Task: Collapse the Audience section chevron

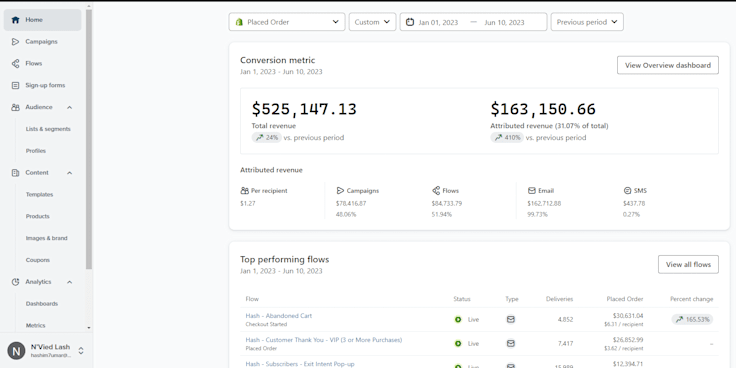Action: pyautogui.click(x=69, y=107)
